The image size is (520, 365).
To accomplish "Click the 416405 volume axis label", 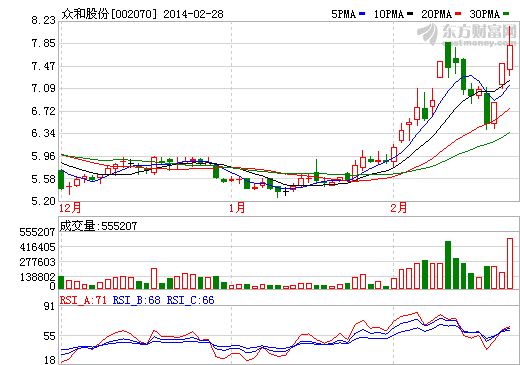I will [x=37, y=247].
